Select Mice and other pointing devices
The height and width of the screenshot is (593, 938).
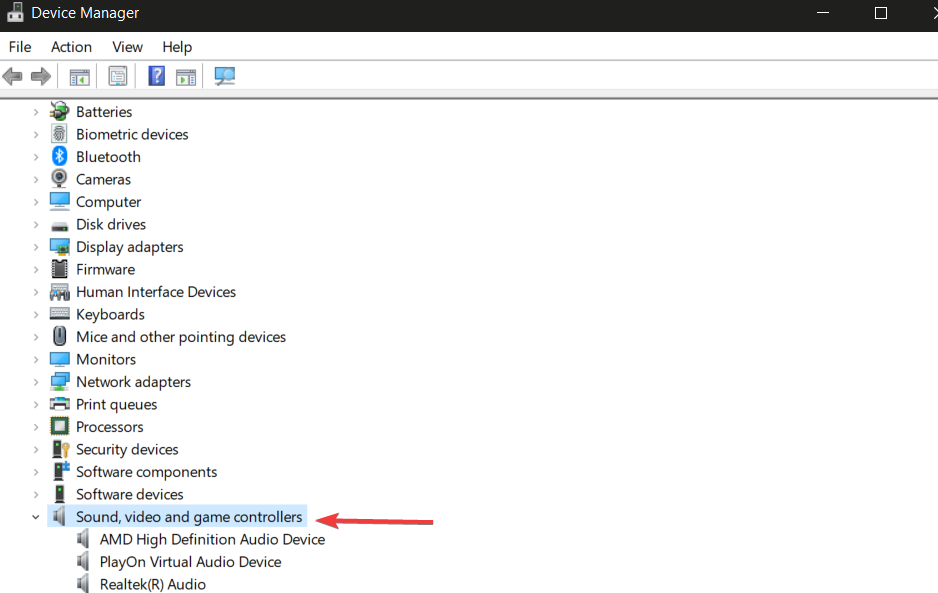[x=181, y=337]
